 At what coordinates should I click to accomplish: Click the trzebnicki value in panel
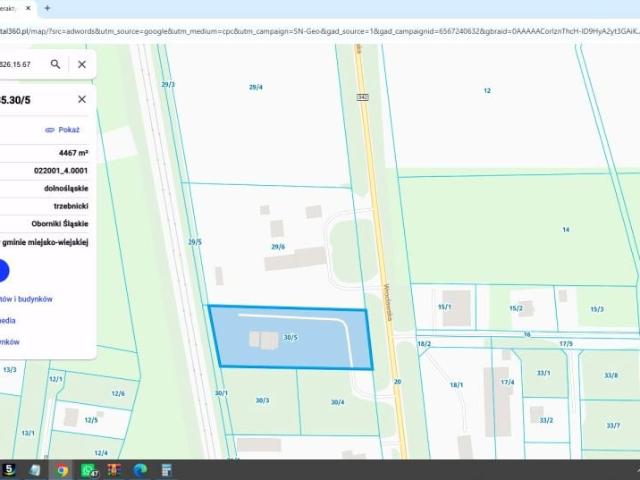point(71,206)
